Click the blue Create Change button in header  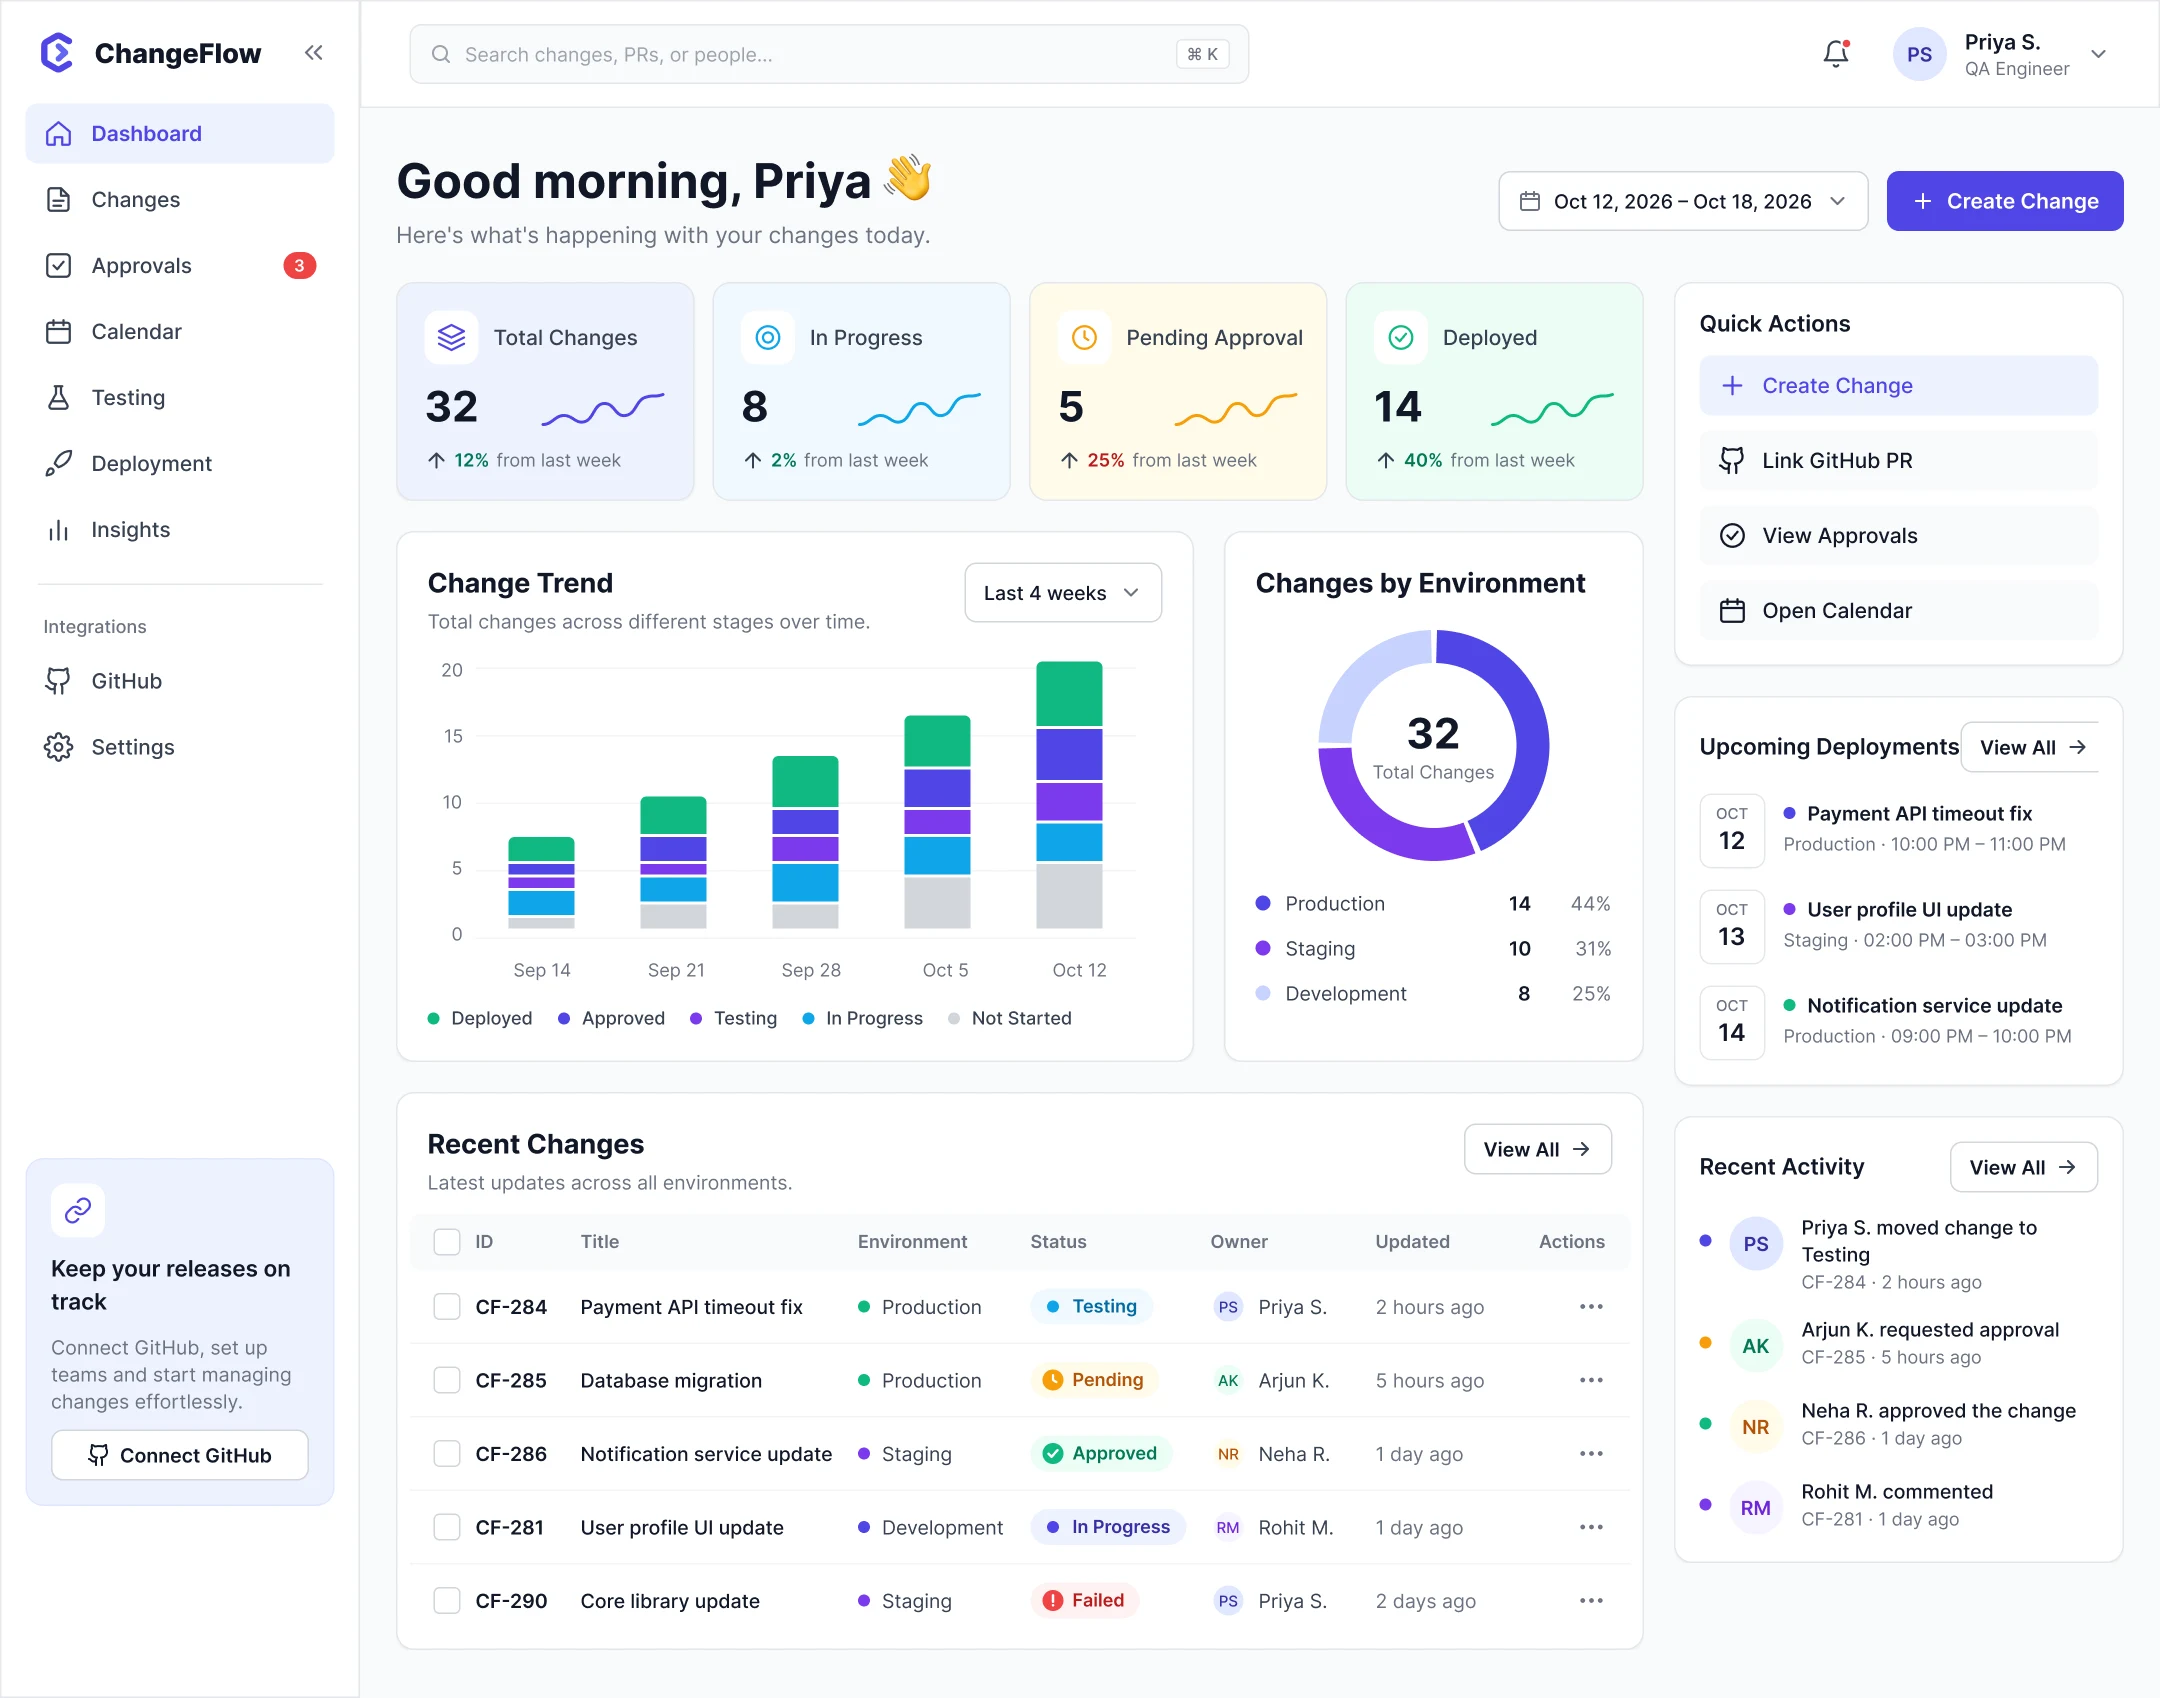(2005, 201)
